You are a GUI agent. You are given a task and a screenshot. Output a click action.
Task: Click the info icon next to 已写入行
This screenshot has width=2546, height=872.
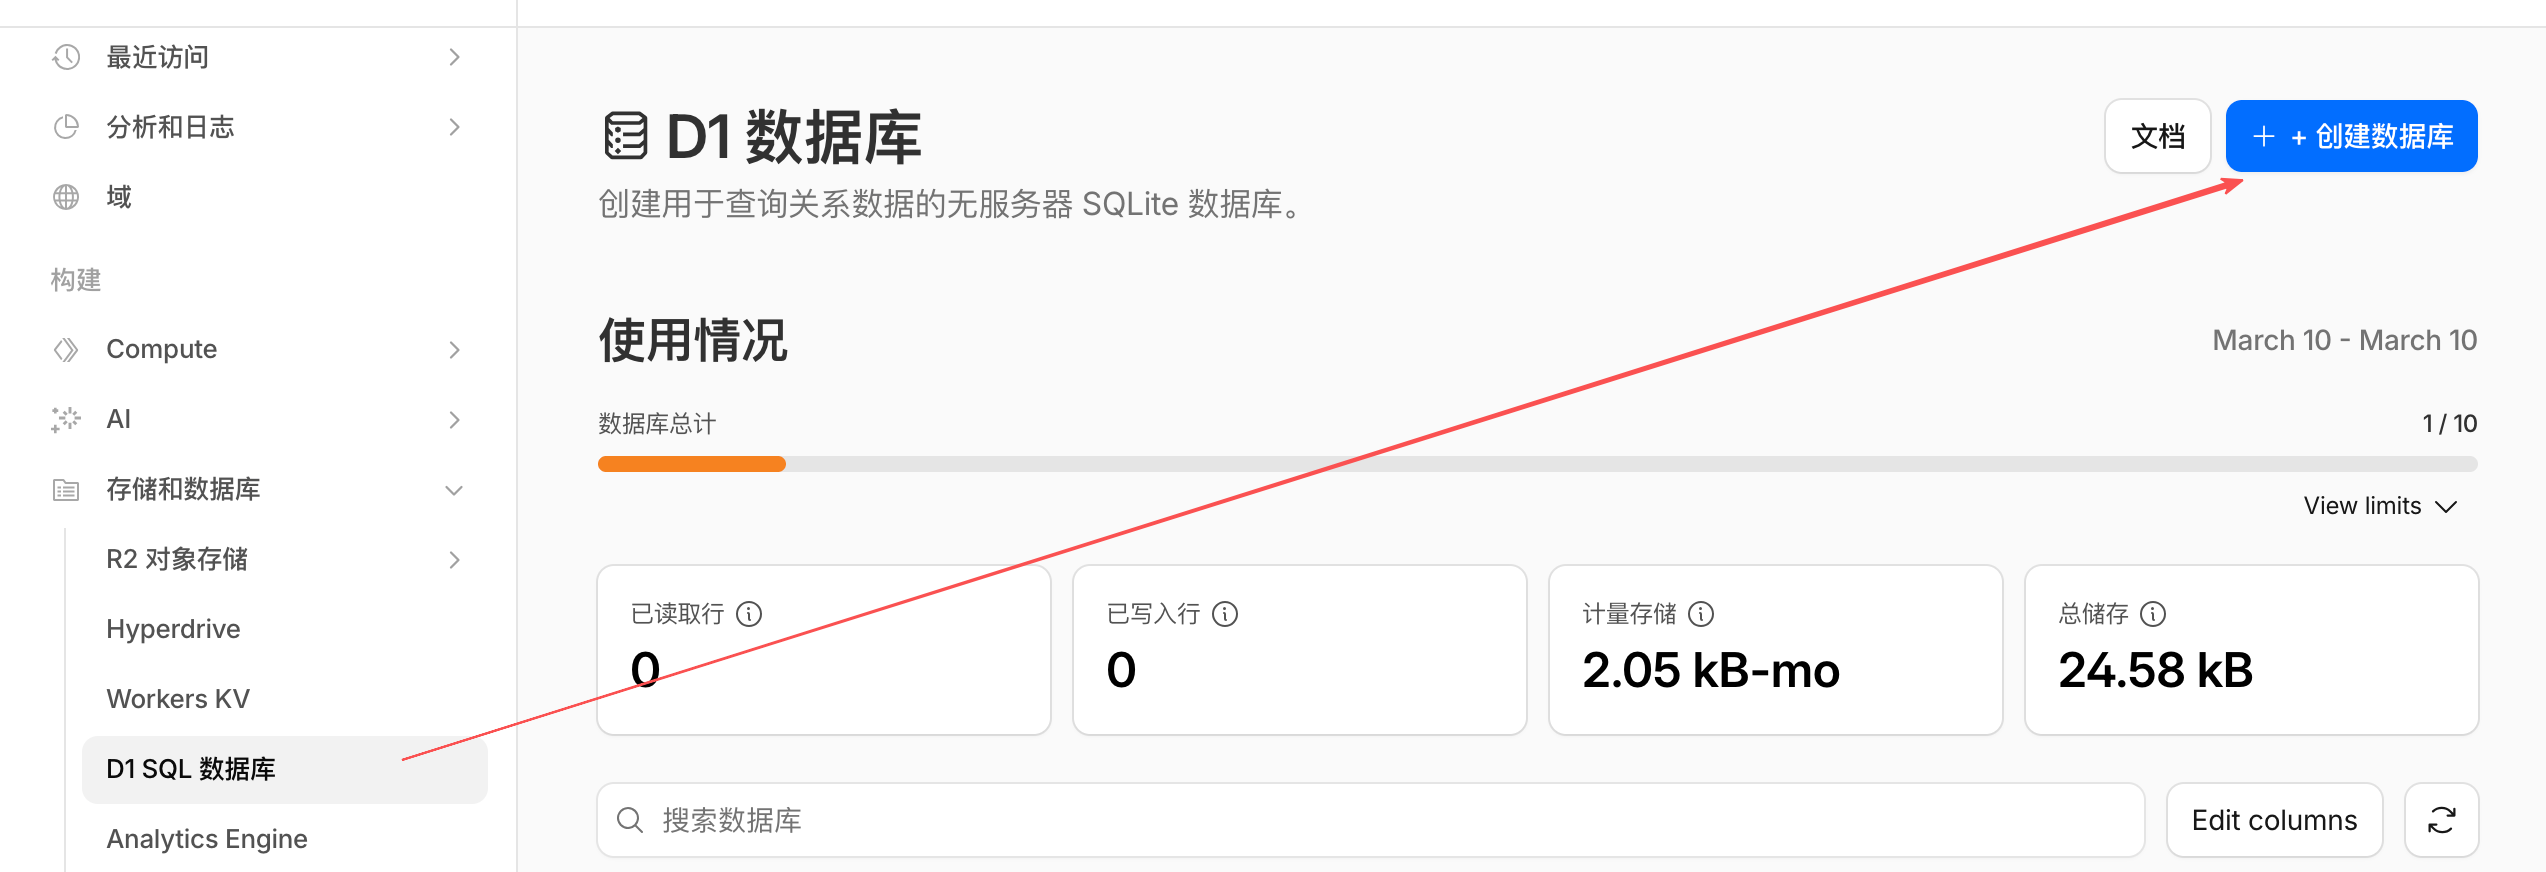tap(1225, 614)
